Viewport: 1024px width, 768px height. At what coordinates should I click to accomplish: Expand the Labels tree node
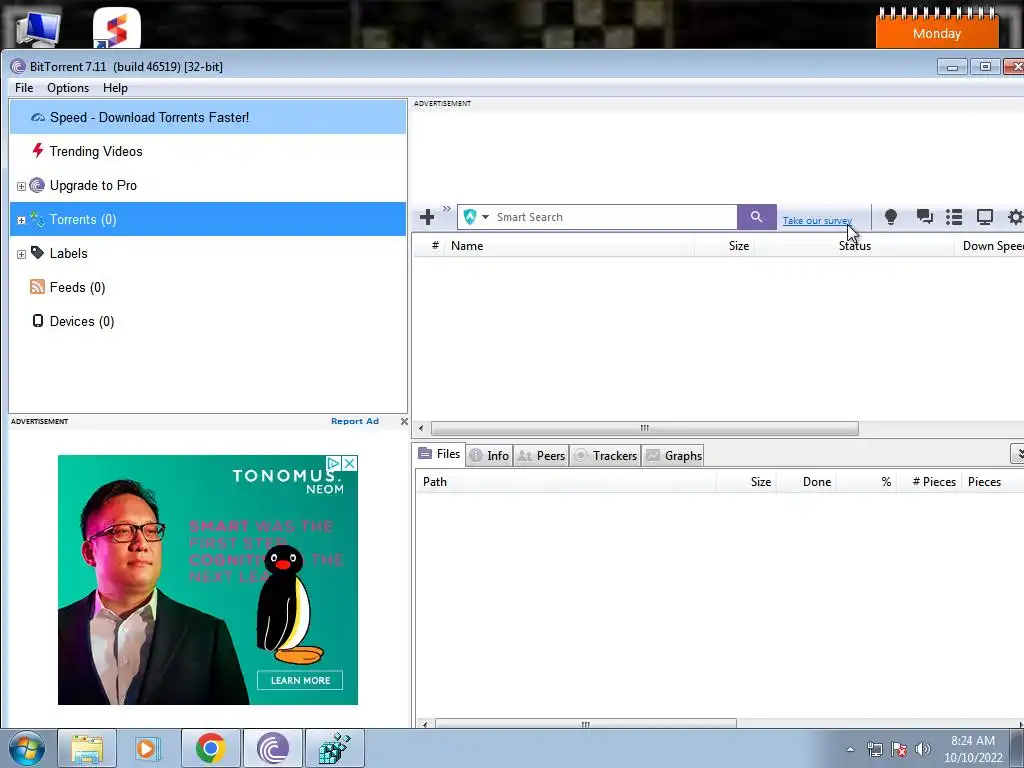[21, 254]
